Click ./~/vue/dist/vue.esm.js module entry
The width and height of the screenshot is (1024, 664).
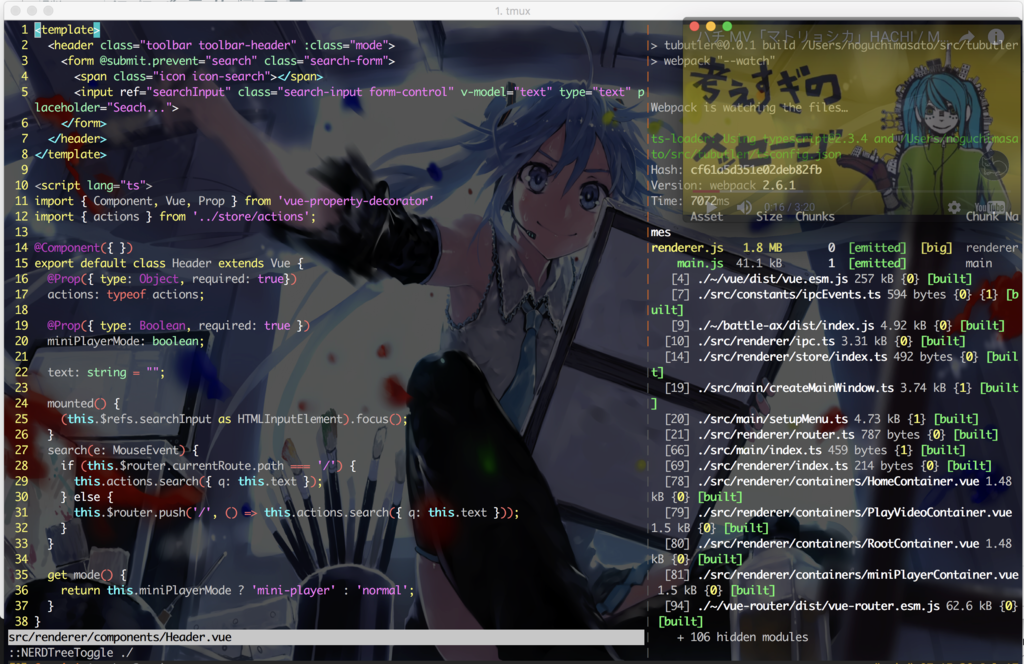tap(772, 279)
